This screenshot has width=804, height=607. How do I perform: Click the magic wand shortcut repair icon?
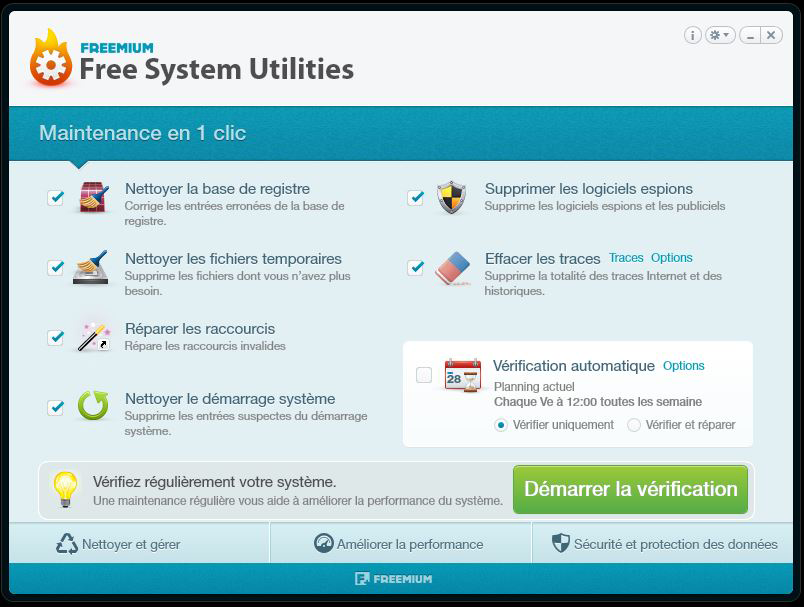(92, 337)
